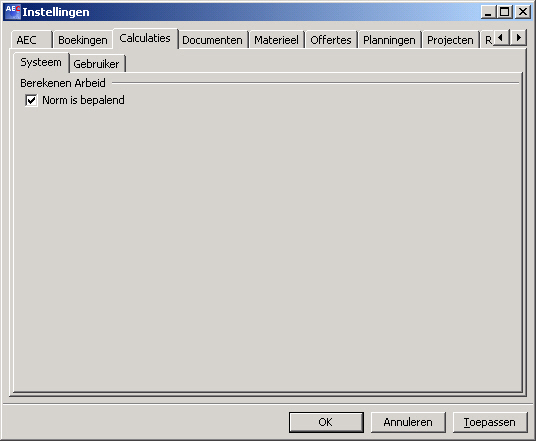Close the Instellingen dialog window
The height and width of the screenshot is (441, 536).
[x=523, y=12]
